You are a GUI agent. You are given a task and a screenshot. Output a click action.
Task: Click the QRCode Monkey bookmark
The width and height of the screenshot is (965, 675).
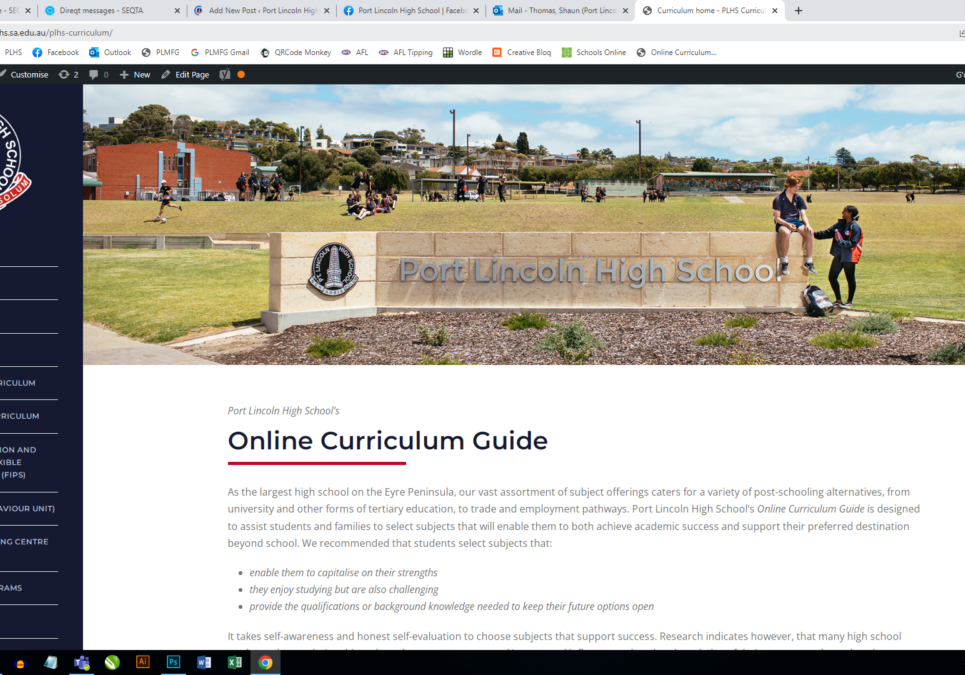[x=295, y=52]
